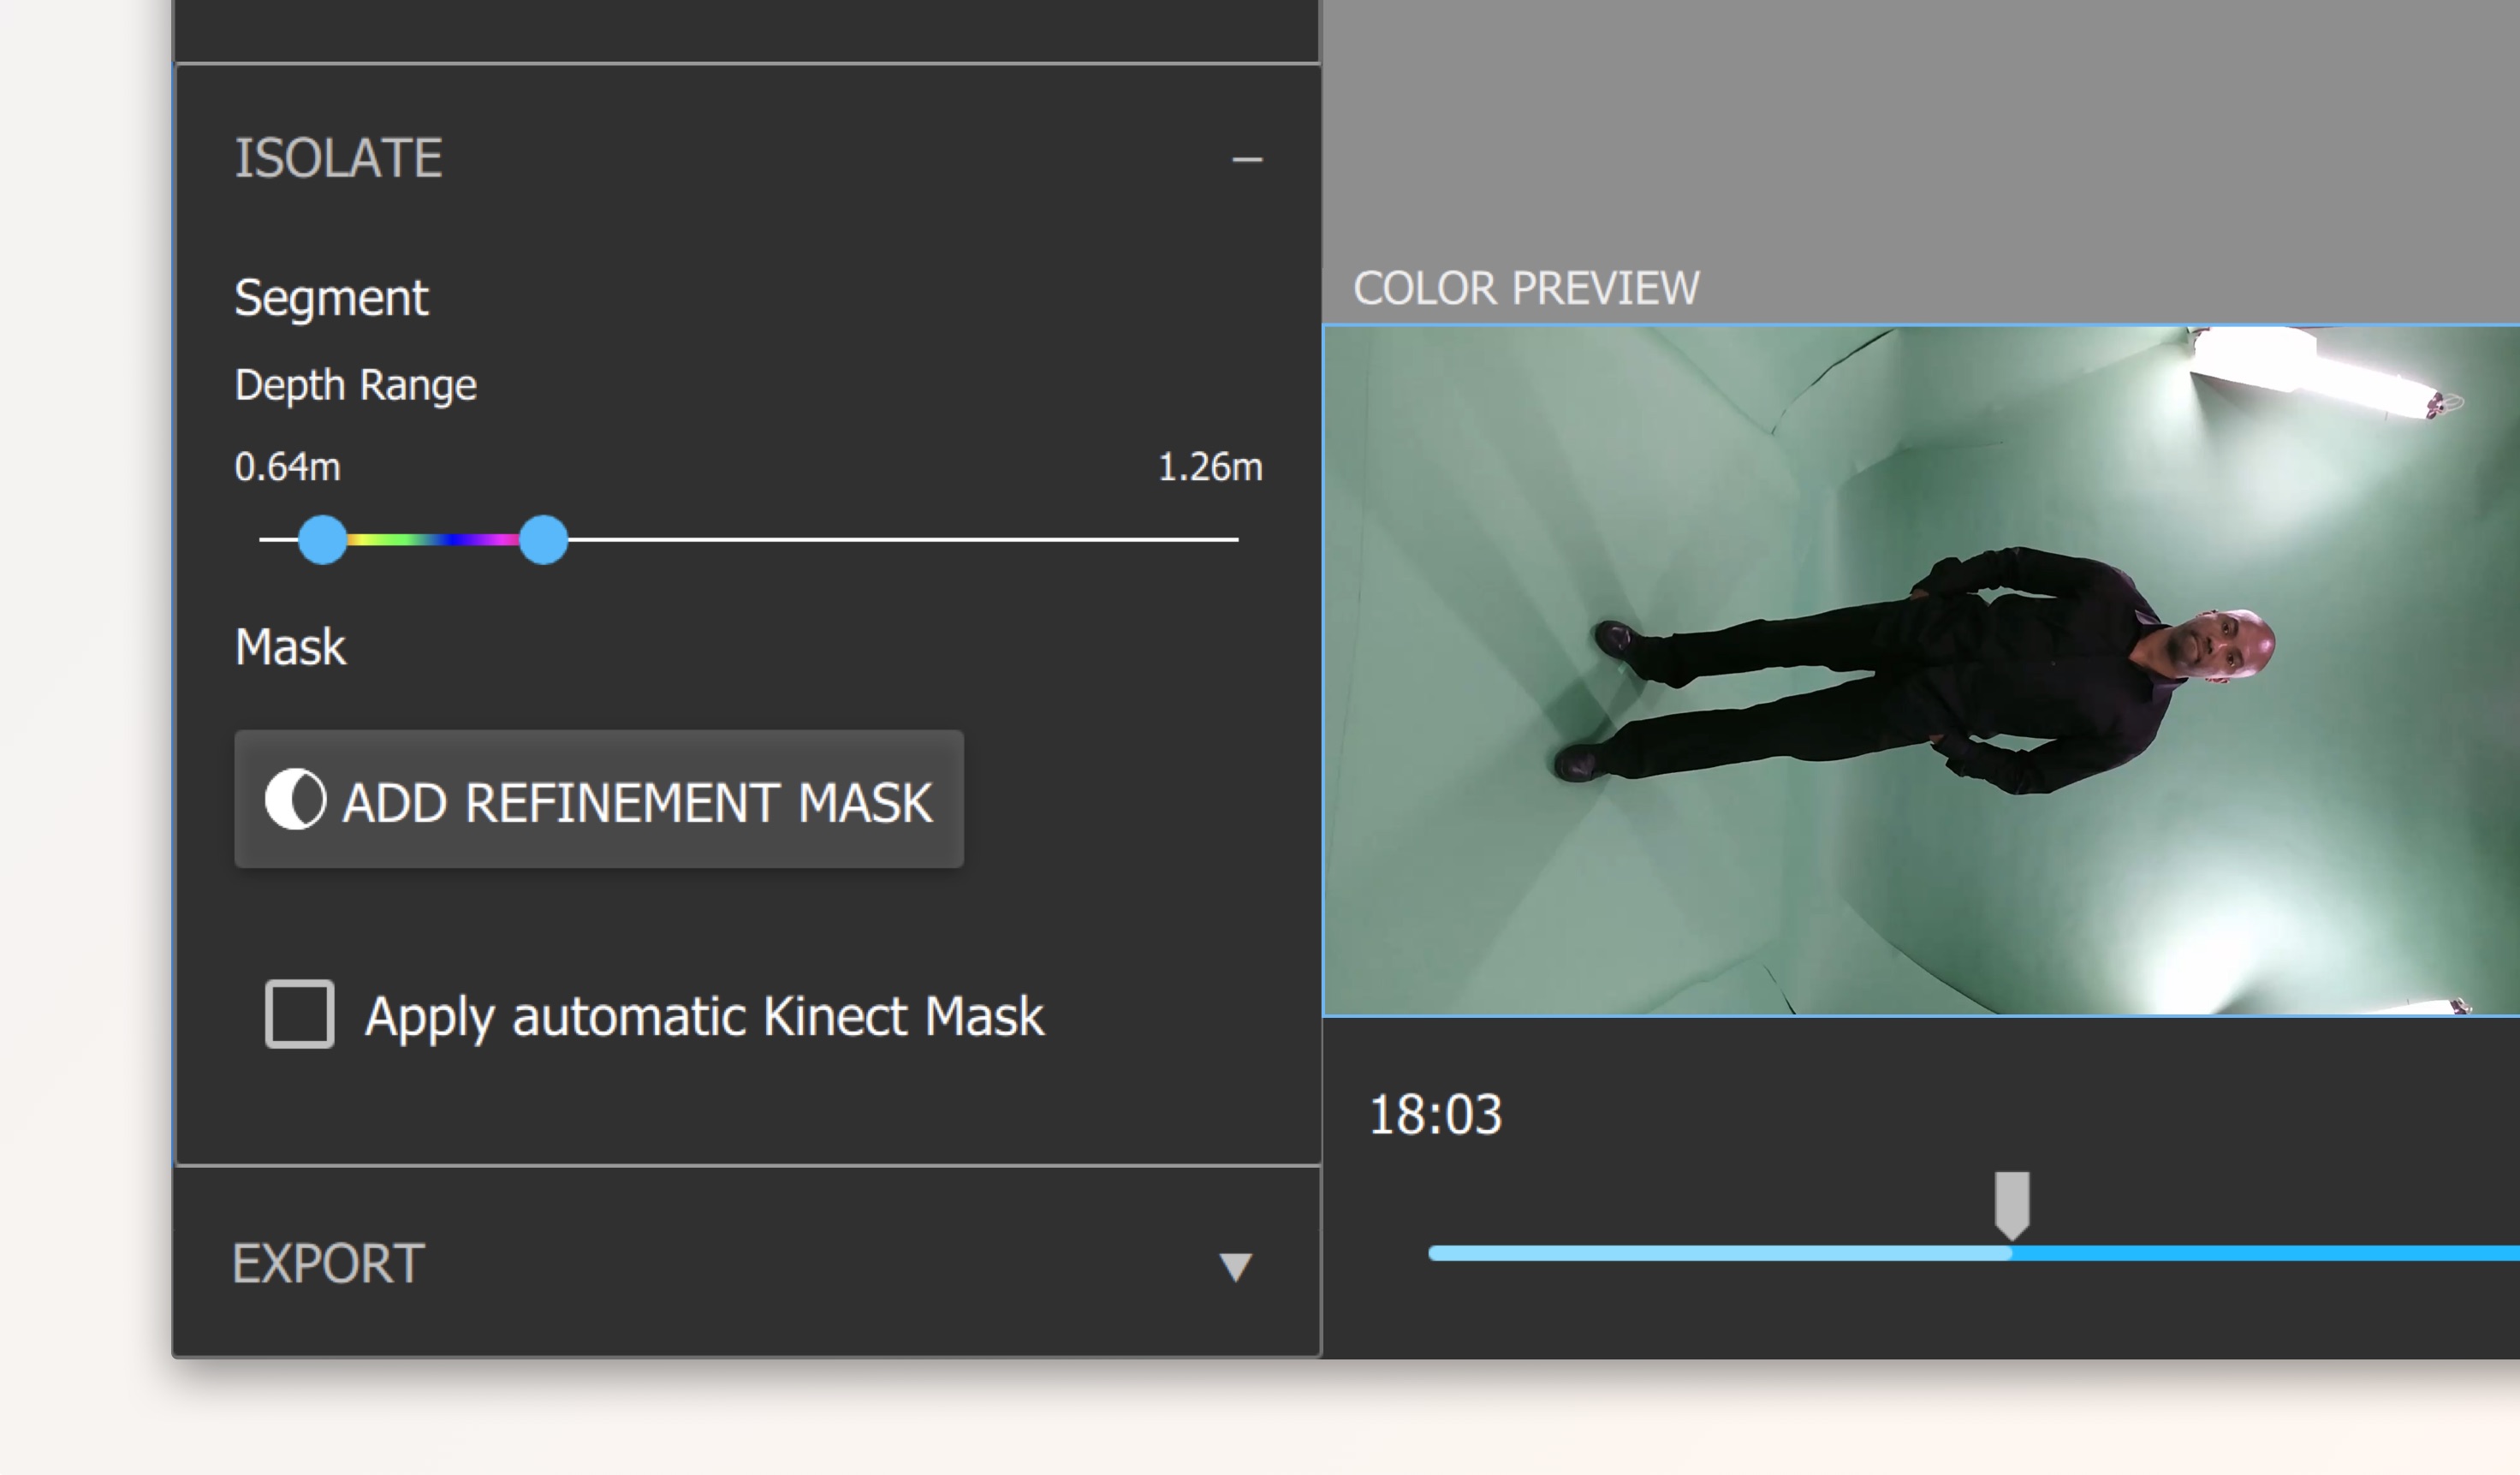Select the minimum depth range handle
Image resolution: width=2520 pixels, height=1475 pixels.
pyautogui.click(x=323, y=540)
